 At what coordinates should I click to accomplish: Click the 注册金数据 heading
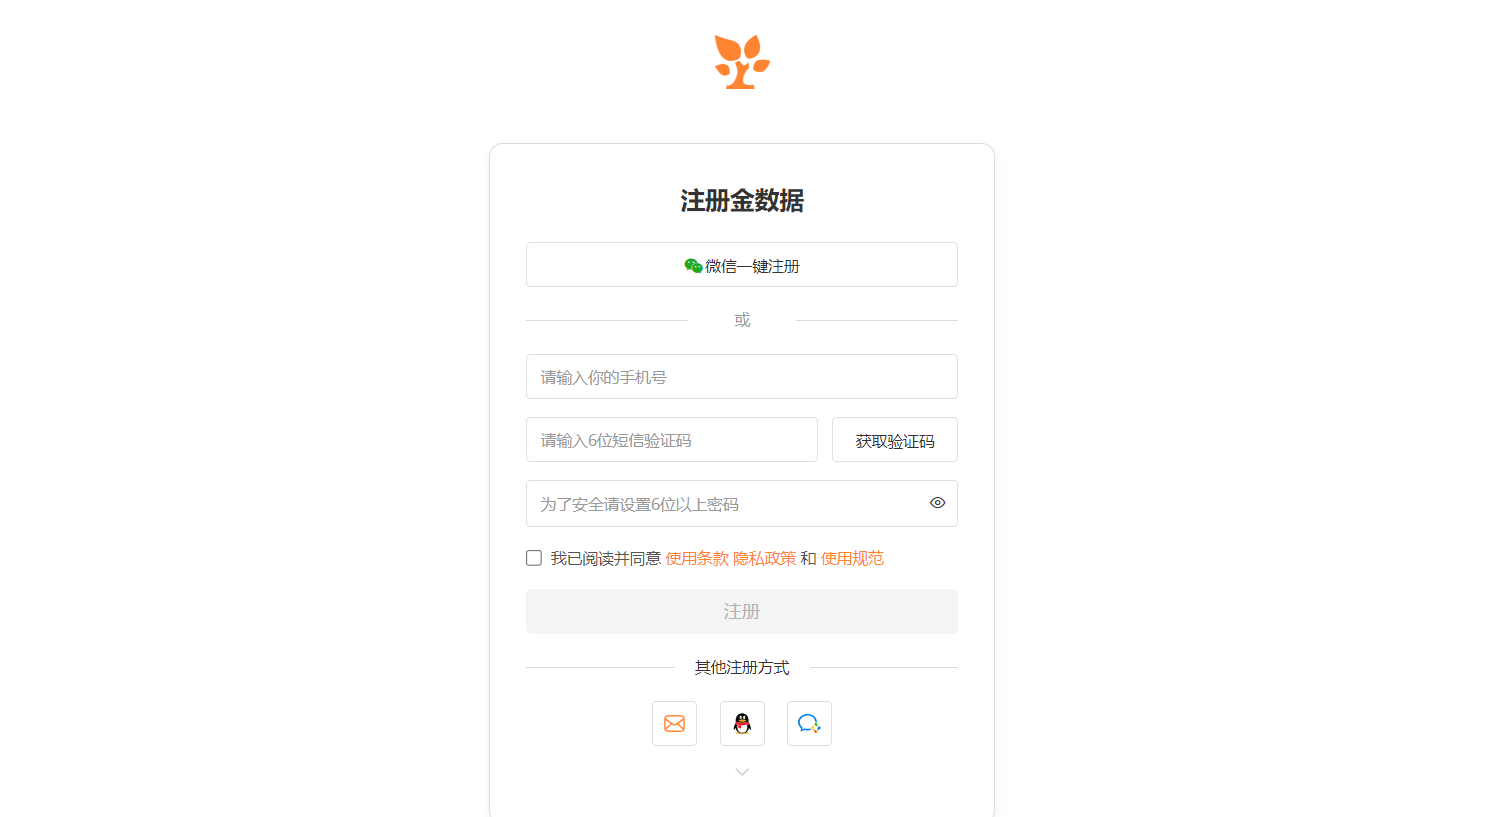coord(742,200)
